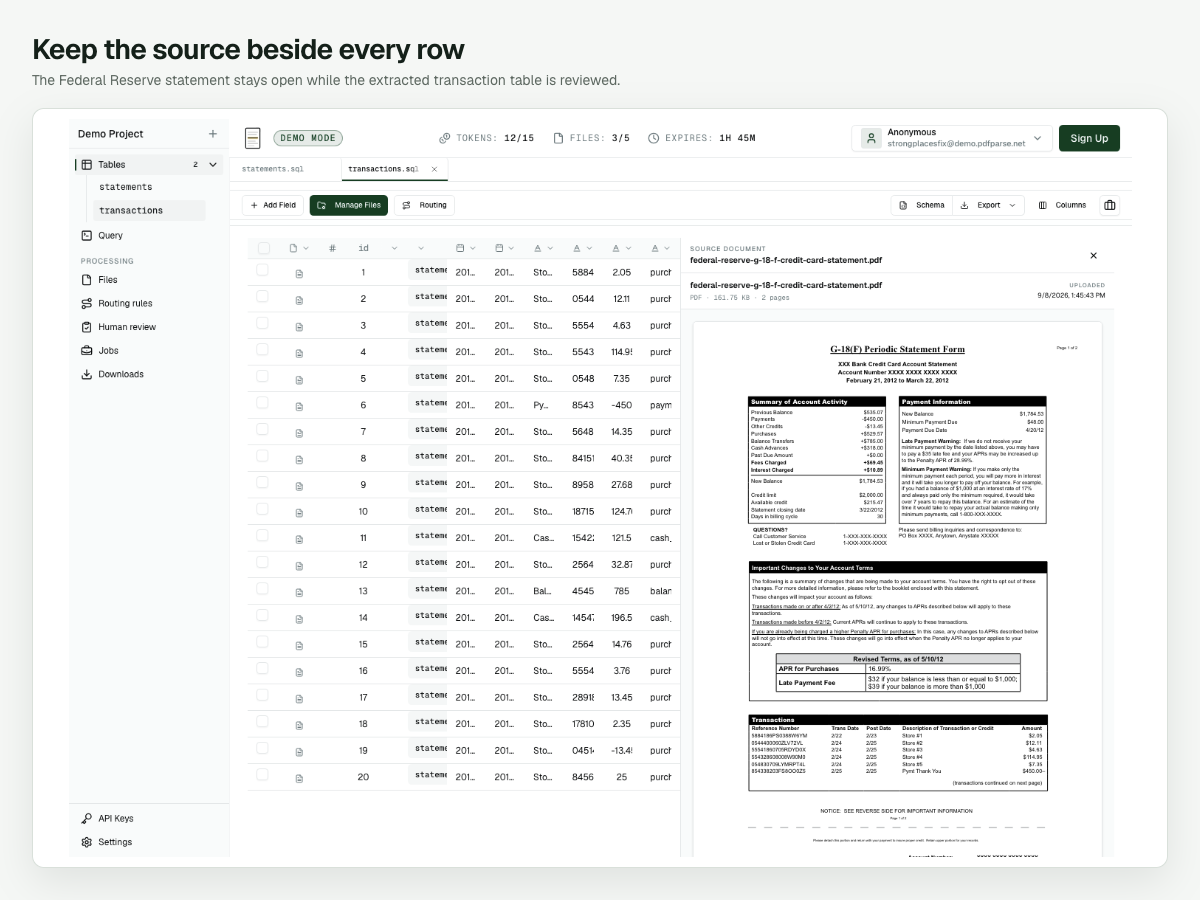
Task: Toggle the select-all checkbox in table header
Action: pyautogui.click(x=264, y=248)
